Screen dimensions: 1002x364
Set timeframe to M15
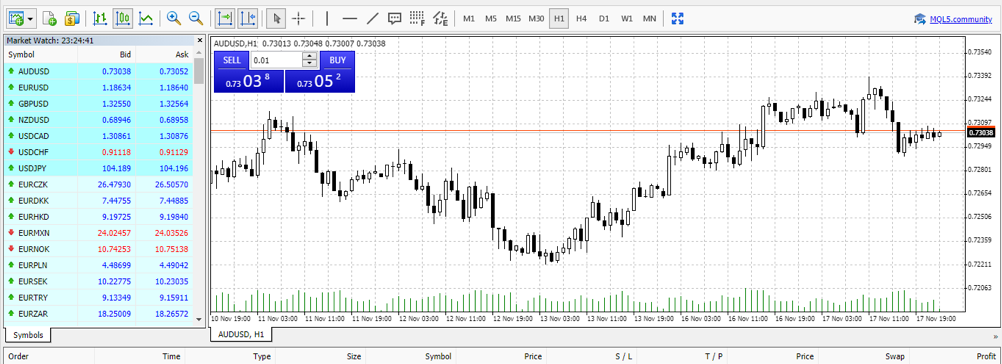point(513,19)
